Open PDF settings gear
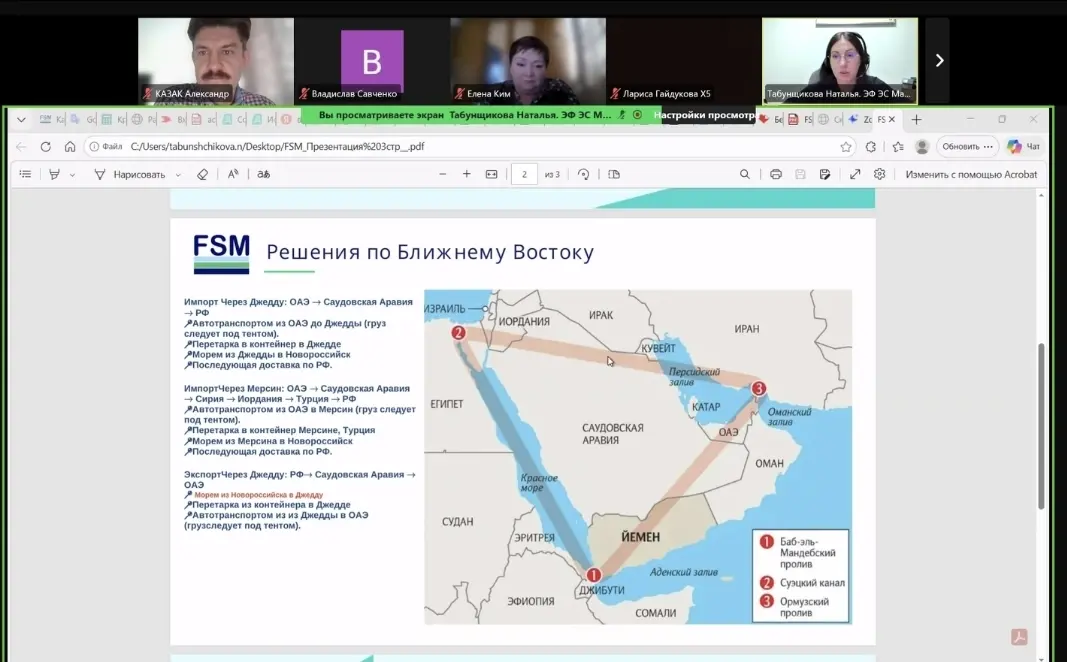Screen dimensions: 1067x662 point(879,174)
